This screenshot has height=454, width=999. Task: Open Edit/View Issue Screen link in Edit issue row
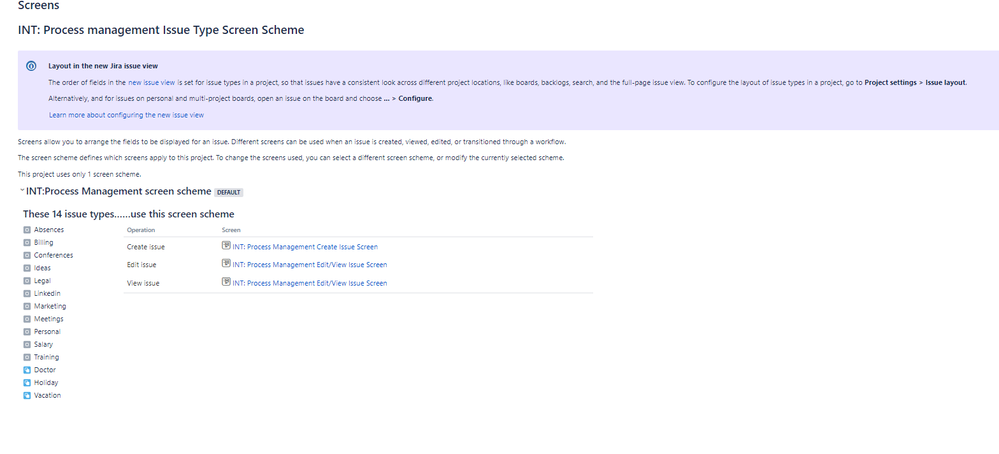(310, 265)
